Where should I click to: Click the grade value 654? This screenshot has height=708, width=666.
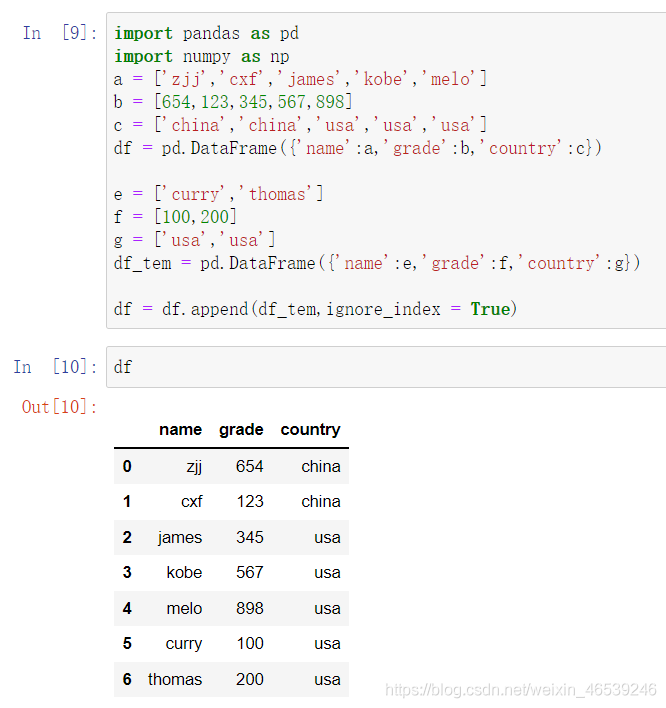[250, 466]
